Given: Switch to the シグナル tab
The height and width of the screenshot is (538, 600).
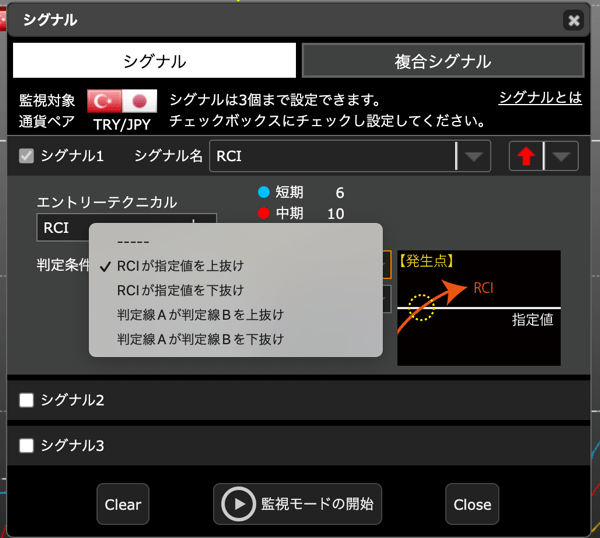Looking at the screenshot, I should pyautogui.click(x=154, y=60).
